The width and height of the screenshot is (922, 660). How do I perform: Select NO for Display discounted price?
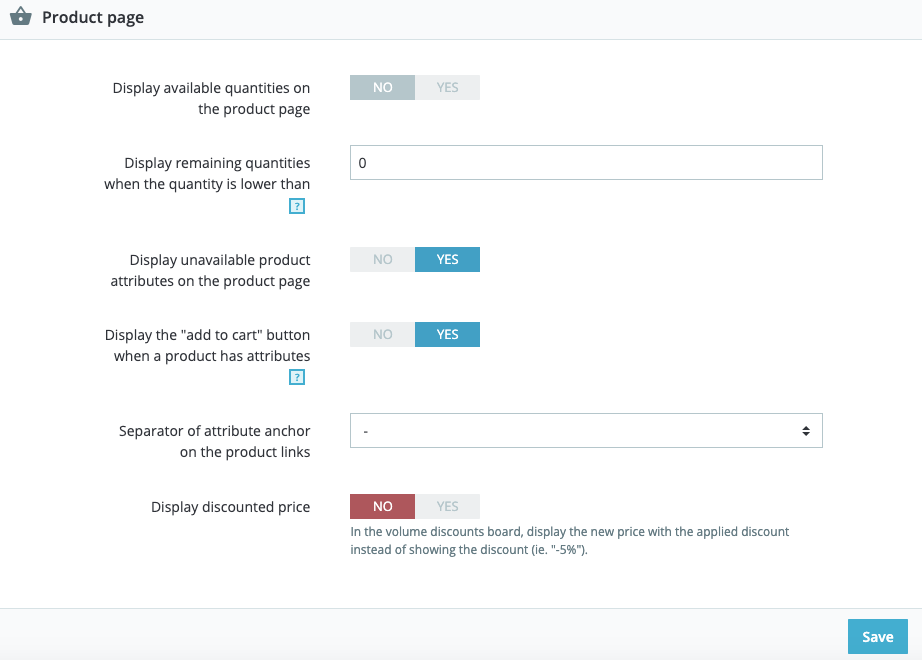pyautogui.click(x=382, y=506)
